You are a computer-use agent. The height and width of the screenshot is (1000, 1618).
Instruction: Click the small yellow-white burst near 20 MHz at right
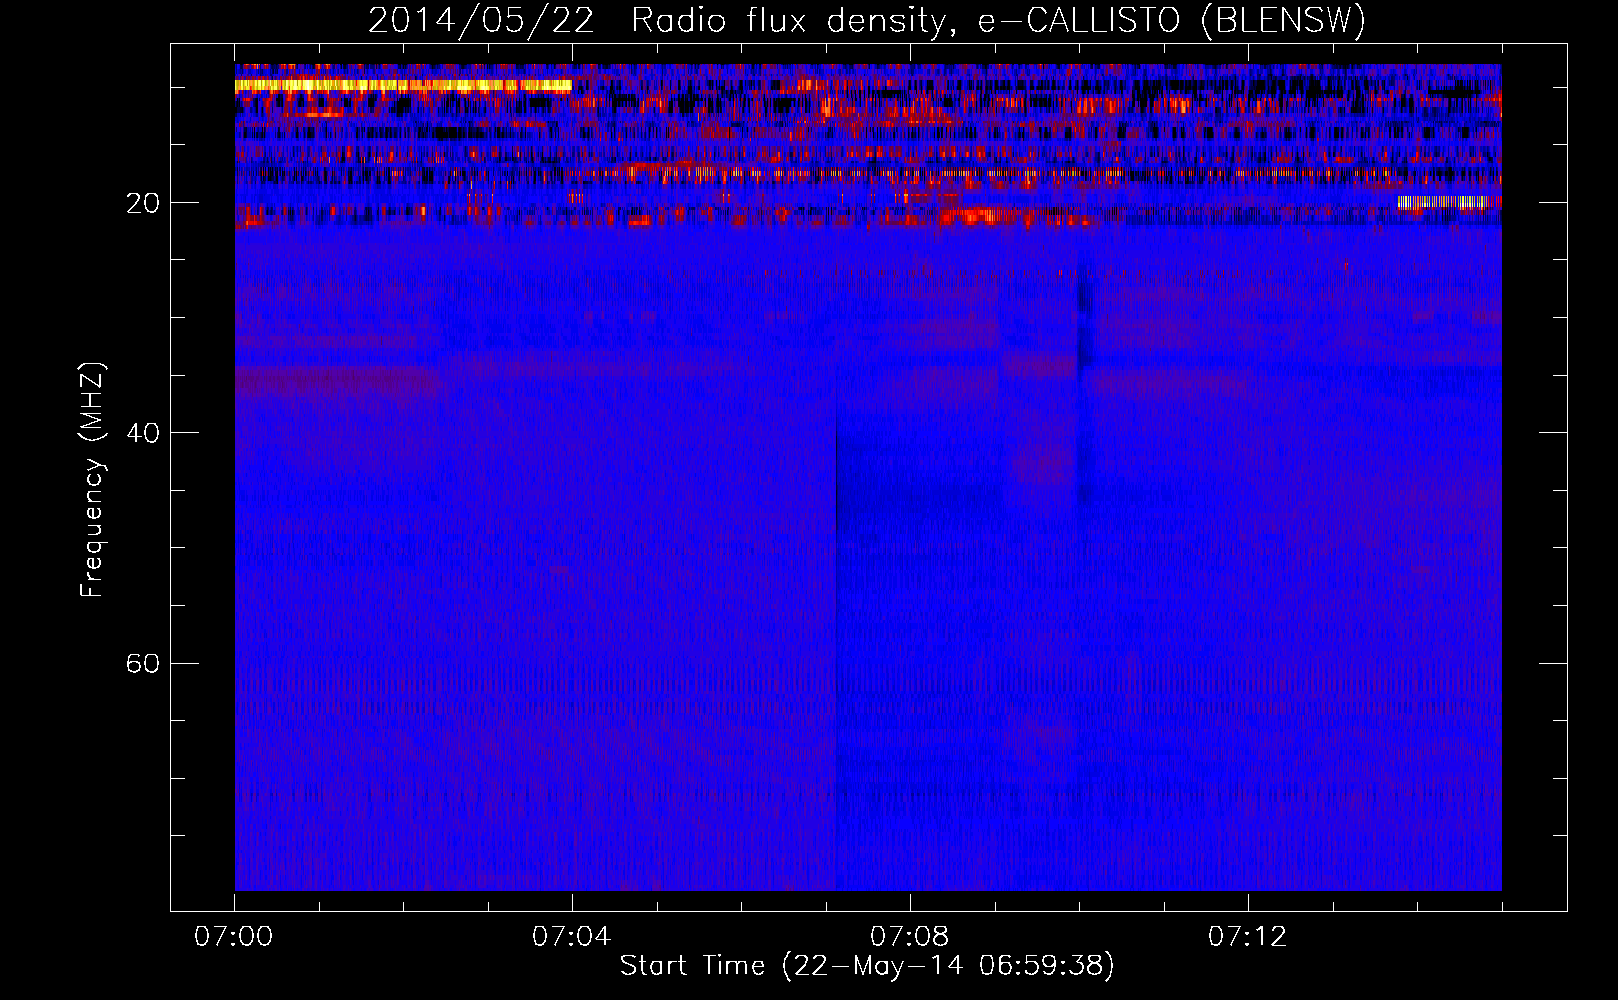(1449, 202)
